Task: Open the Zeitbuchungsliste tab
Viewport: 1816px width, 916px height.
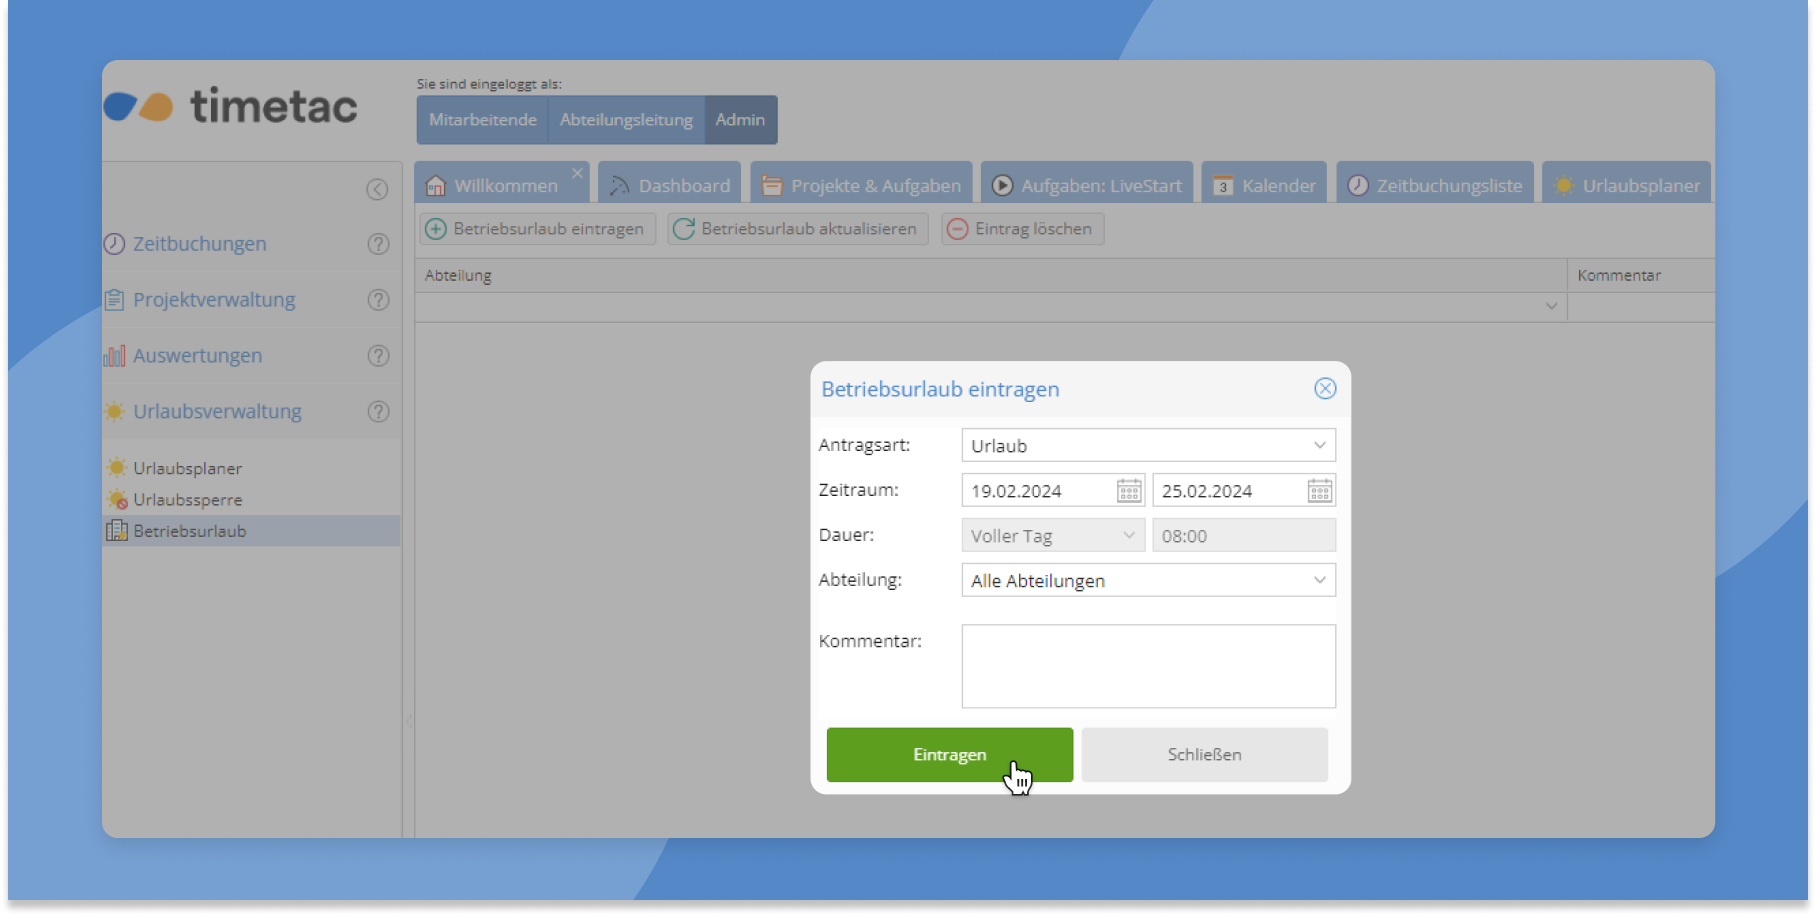Action: [1435, 186]
